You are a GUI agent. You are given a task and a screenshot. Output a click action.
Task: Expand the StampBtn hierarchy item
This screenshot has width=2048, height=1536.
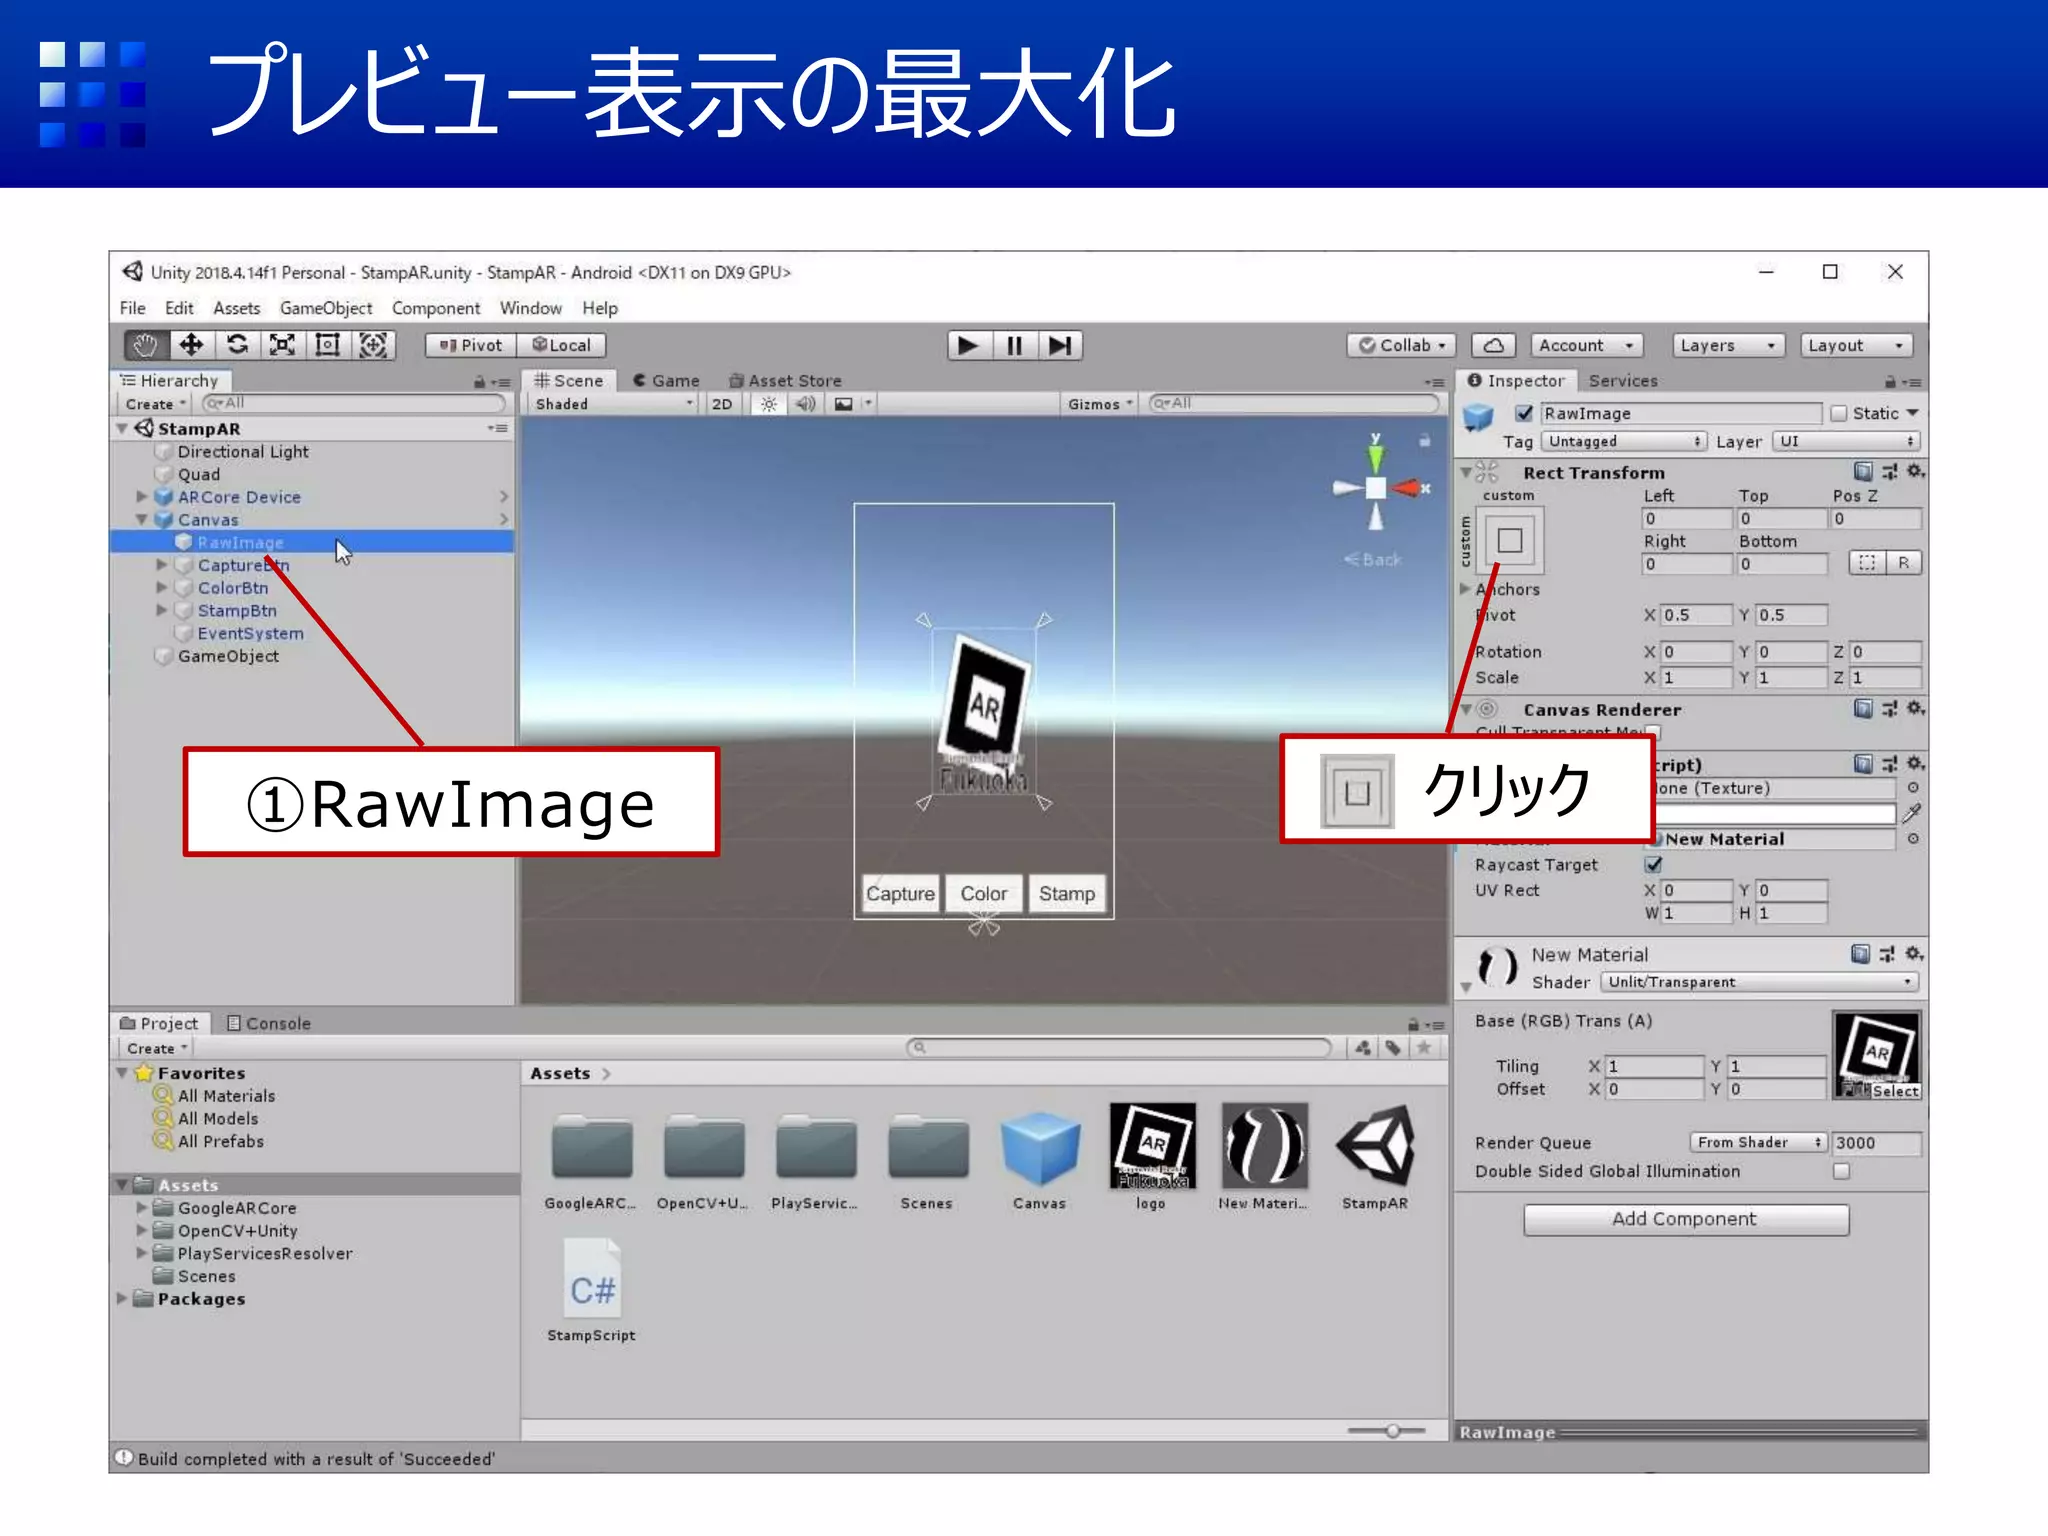coord(161,610)
